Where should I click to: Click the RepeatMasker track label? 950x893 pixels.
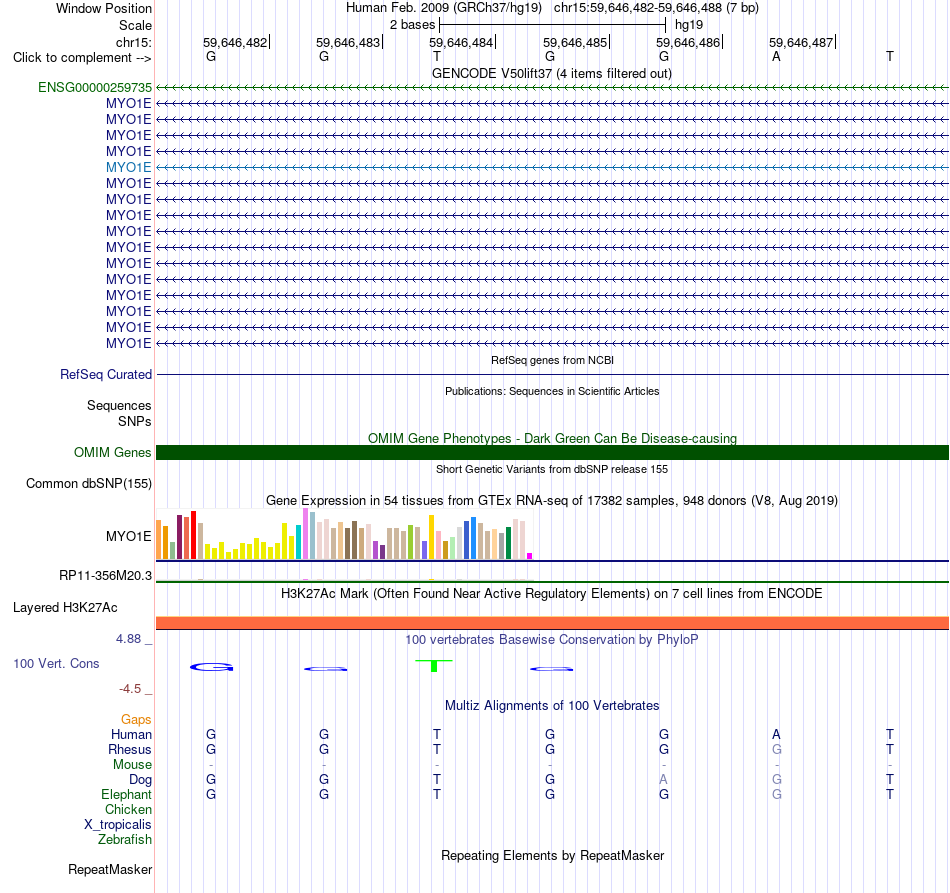[110, 869]
